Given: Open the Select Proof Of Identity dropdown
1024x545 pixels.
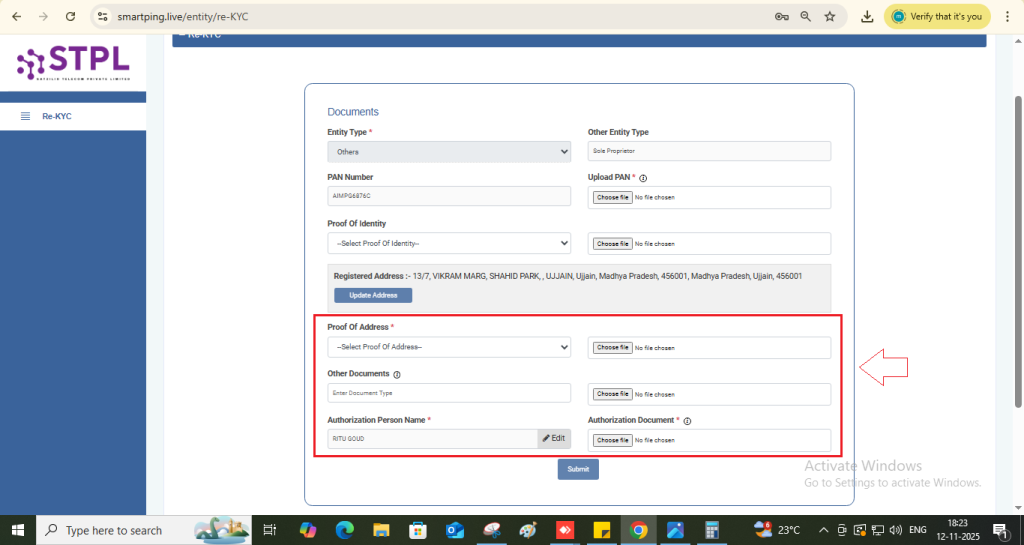Looking at the screenshot, I should tap(448, 244).
